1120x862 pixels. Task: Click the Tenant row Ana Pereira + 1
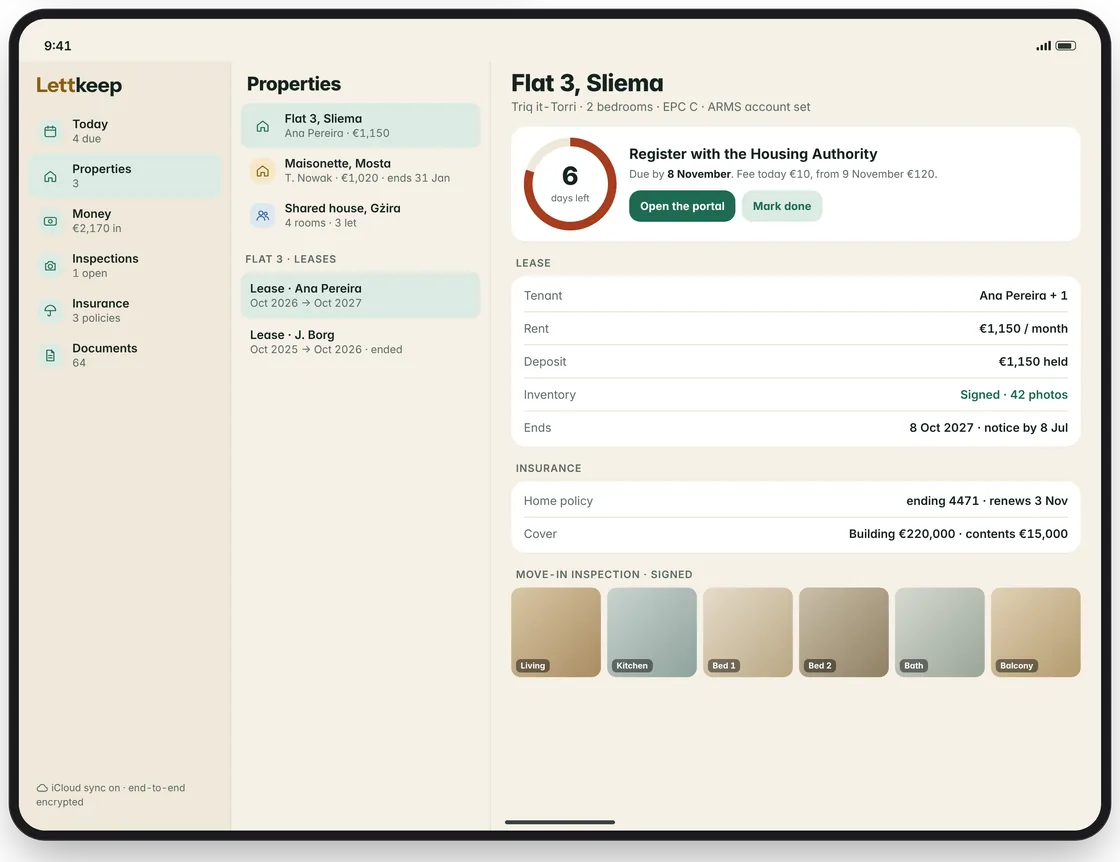(796, 296)
